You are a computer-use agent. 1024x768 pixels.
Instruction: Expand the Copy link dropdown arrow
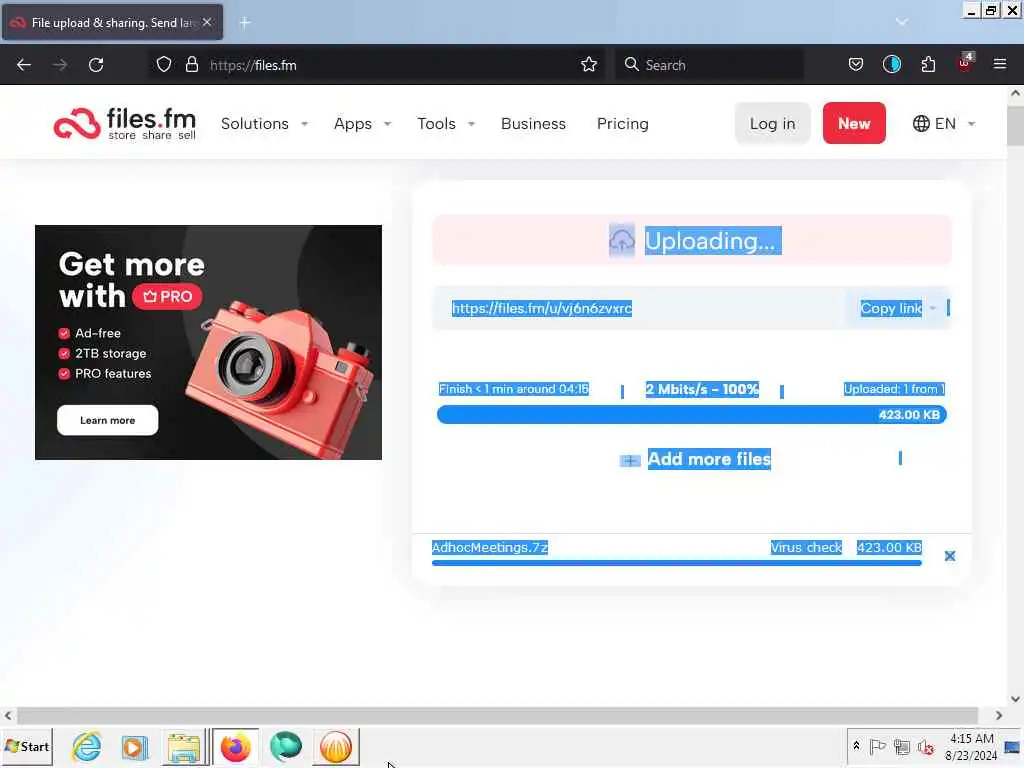tap(933, 308)
